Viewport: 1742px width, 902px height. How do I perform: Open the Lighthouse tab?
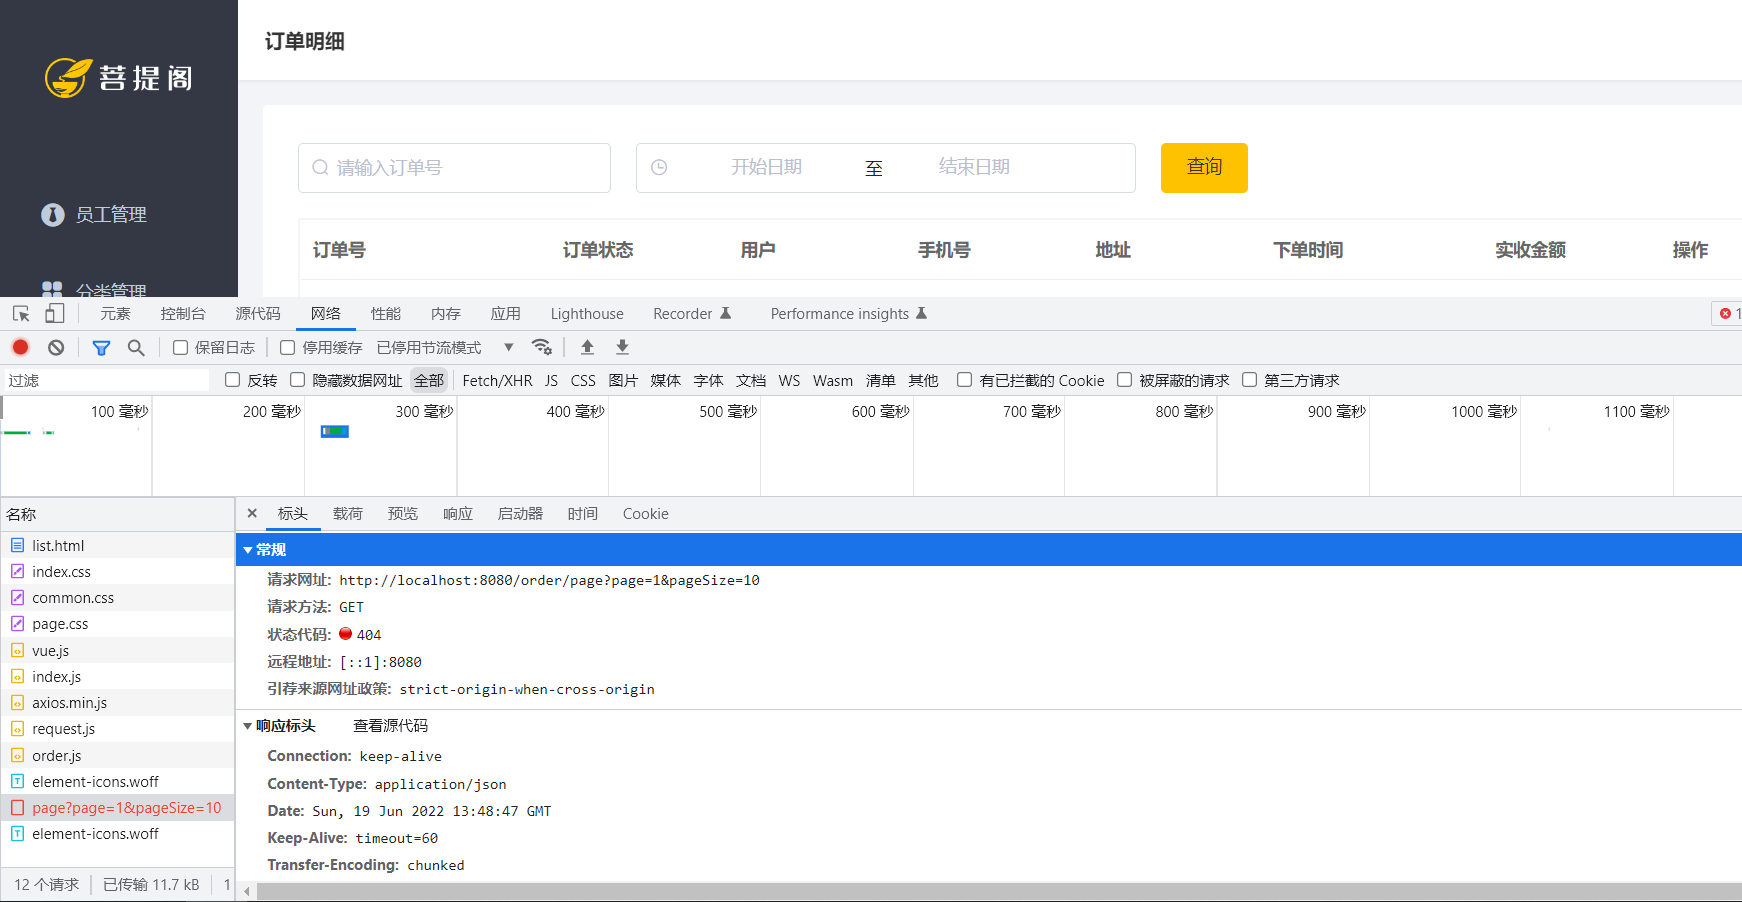[587, 313]
